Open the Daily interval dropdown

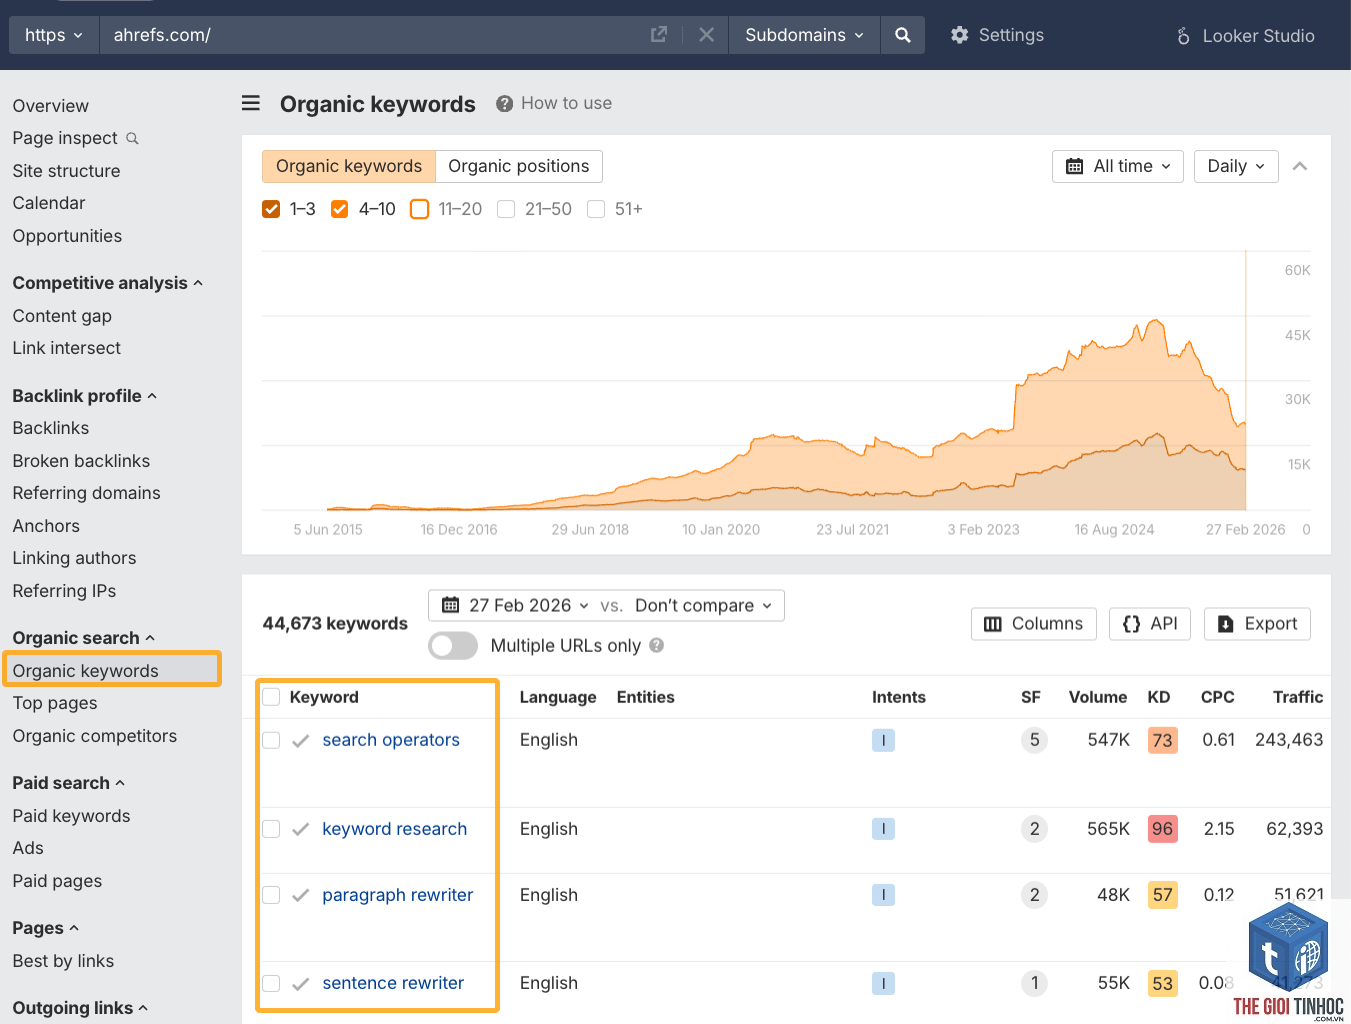click(1236, 166)
